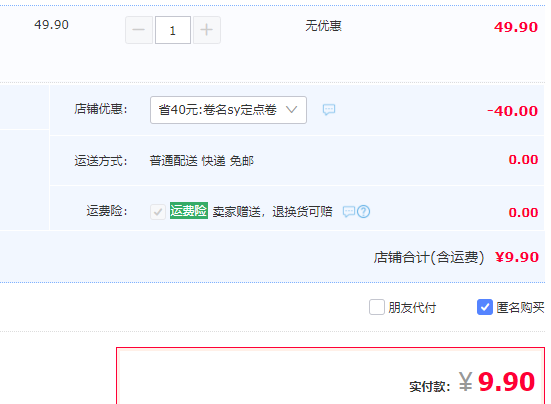Click the 朋友代付 label text
This screenshot has width=551, height=404.
(x=412, y=308)
